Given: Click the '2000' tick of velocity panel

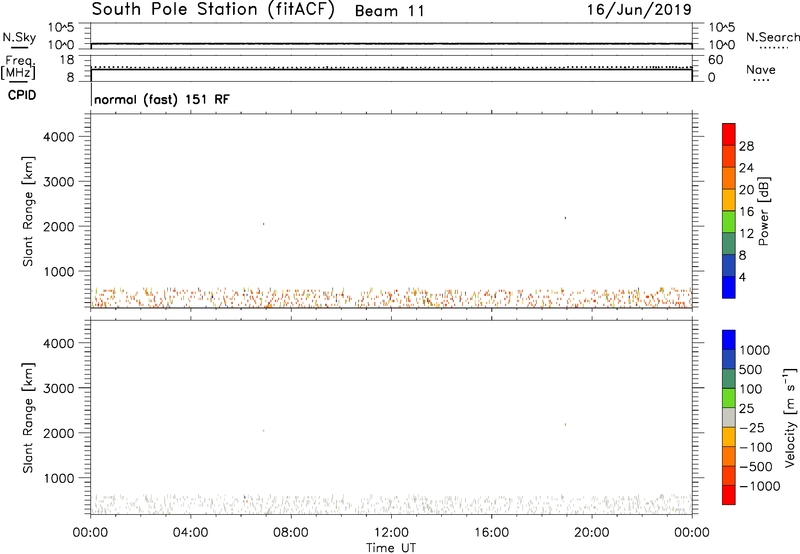Looking at the screenshot, I should (59, 433).
